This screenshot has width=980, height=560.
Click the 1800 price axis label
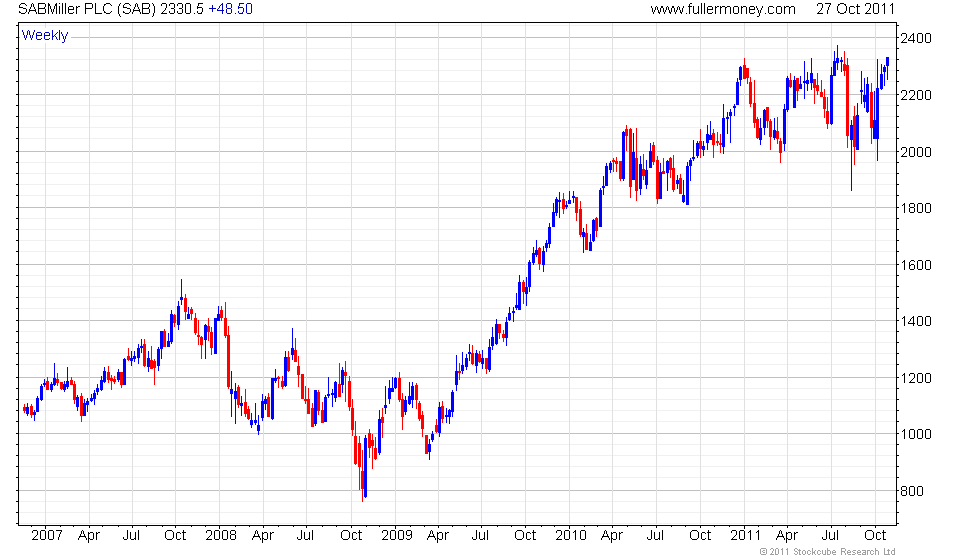tap(916, 208)
